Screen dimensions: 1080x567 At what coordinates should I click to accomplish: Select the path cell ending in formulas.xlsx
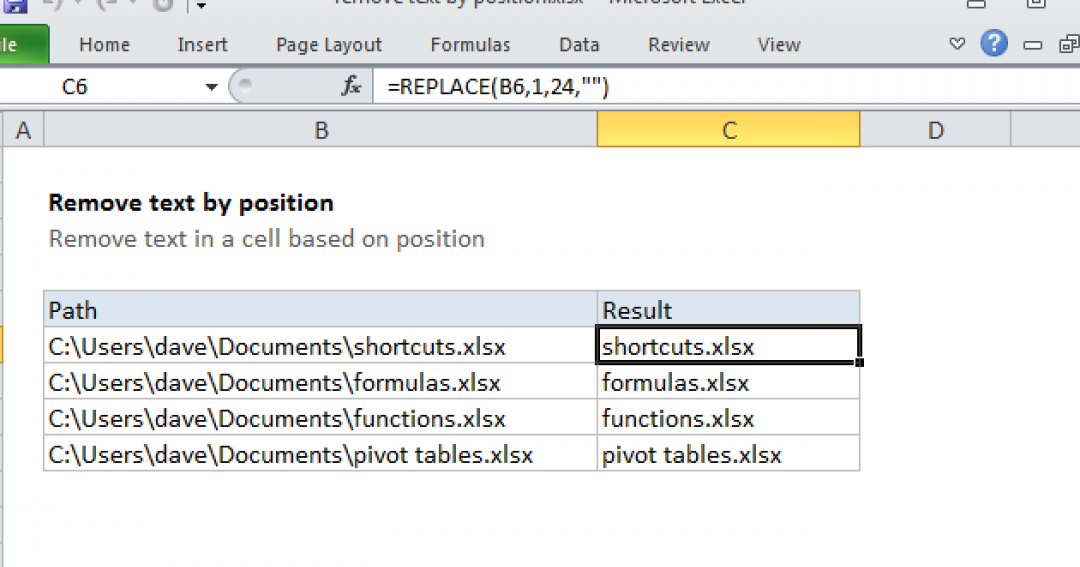tap(321, 381)
